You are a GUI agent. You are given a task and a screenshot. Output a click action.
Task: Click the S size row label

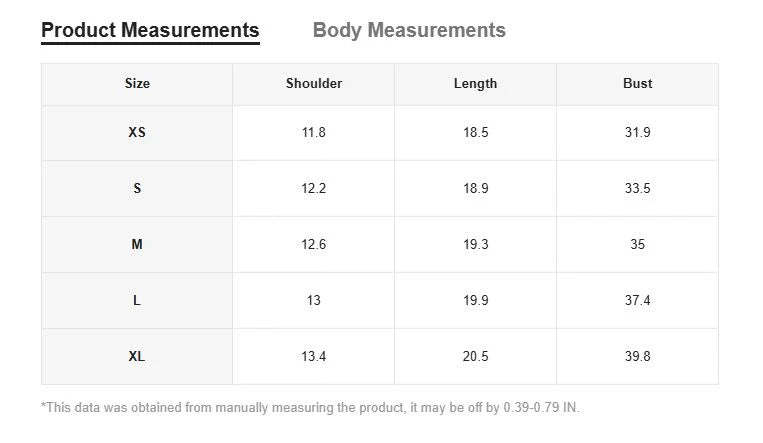point(137,188)
